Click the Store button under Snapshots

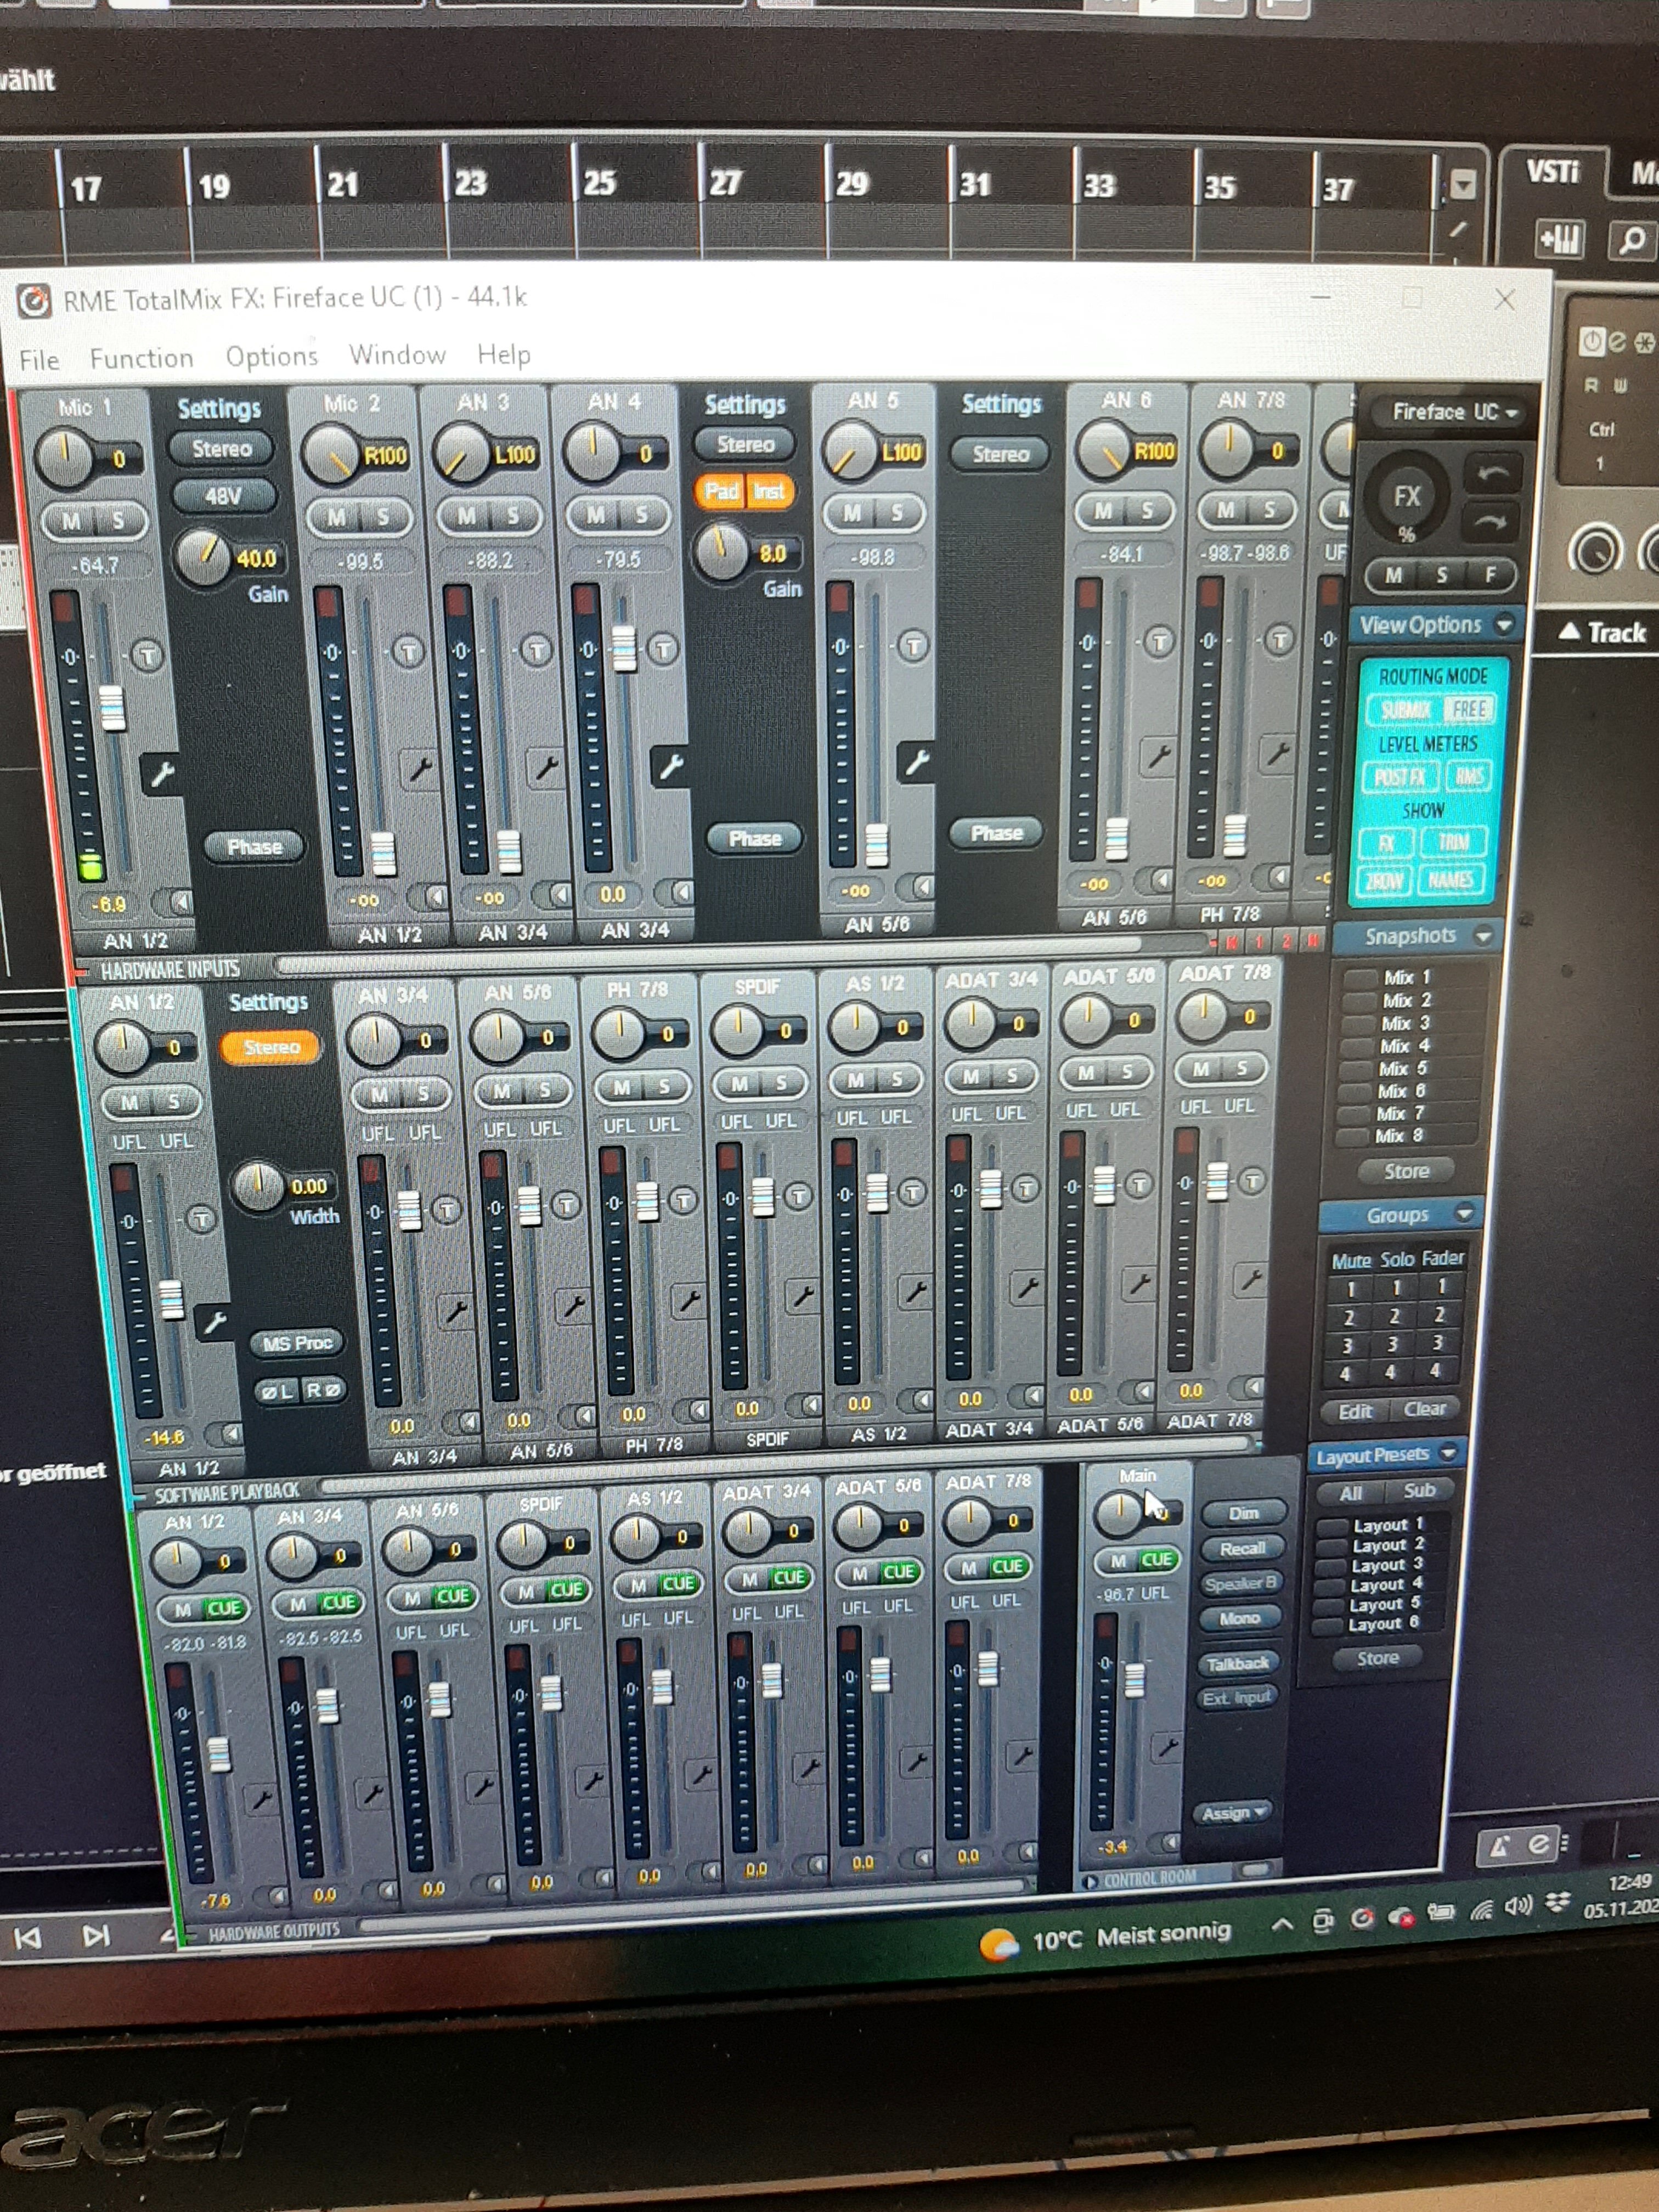1405,1171
